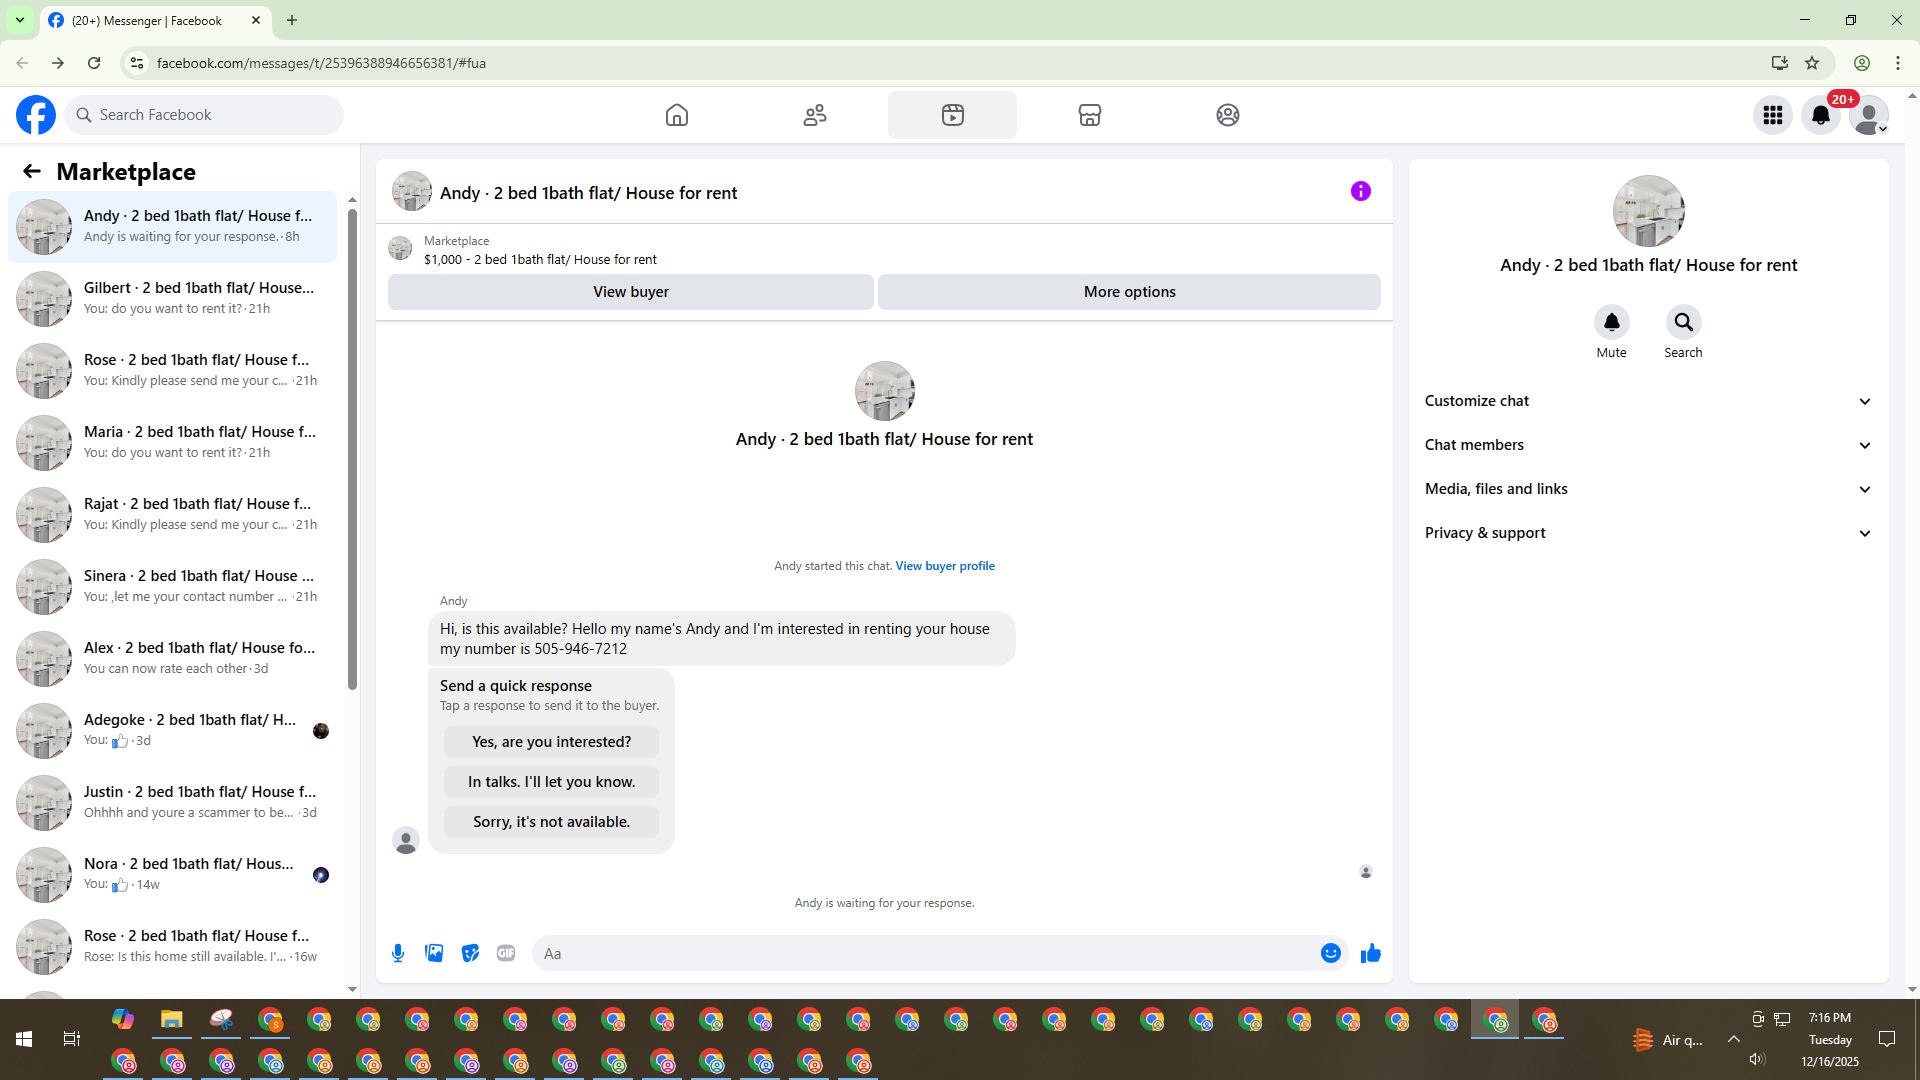Image resolution: width=1920 pixels, height=1080 pixels.
Task: Open the Nora conversation
Action: pos(172,875)
